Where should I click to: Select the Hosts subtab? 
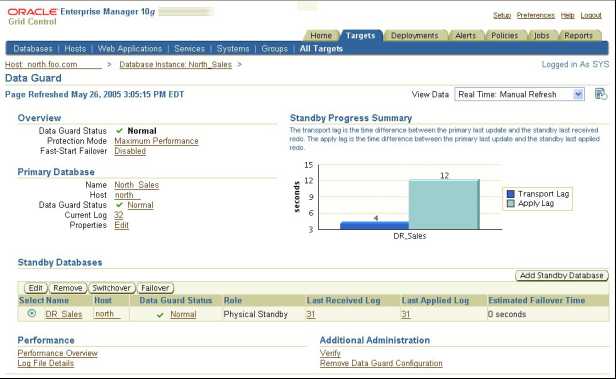coord(75,49)
